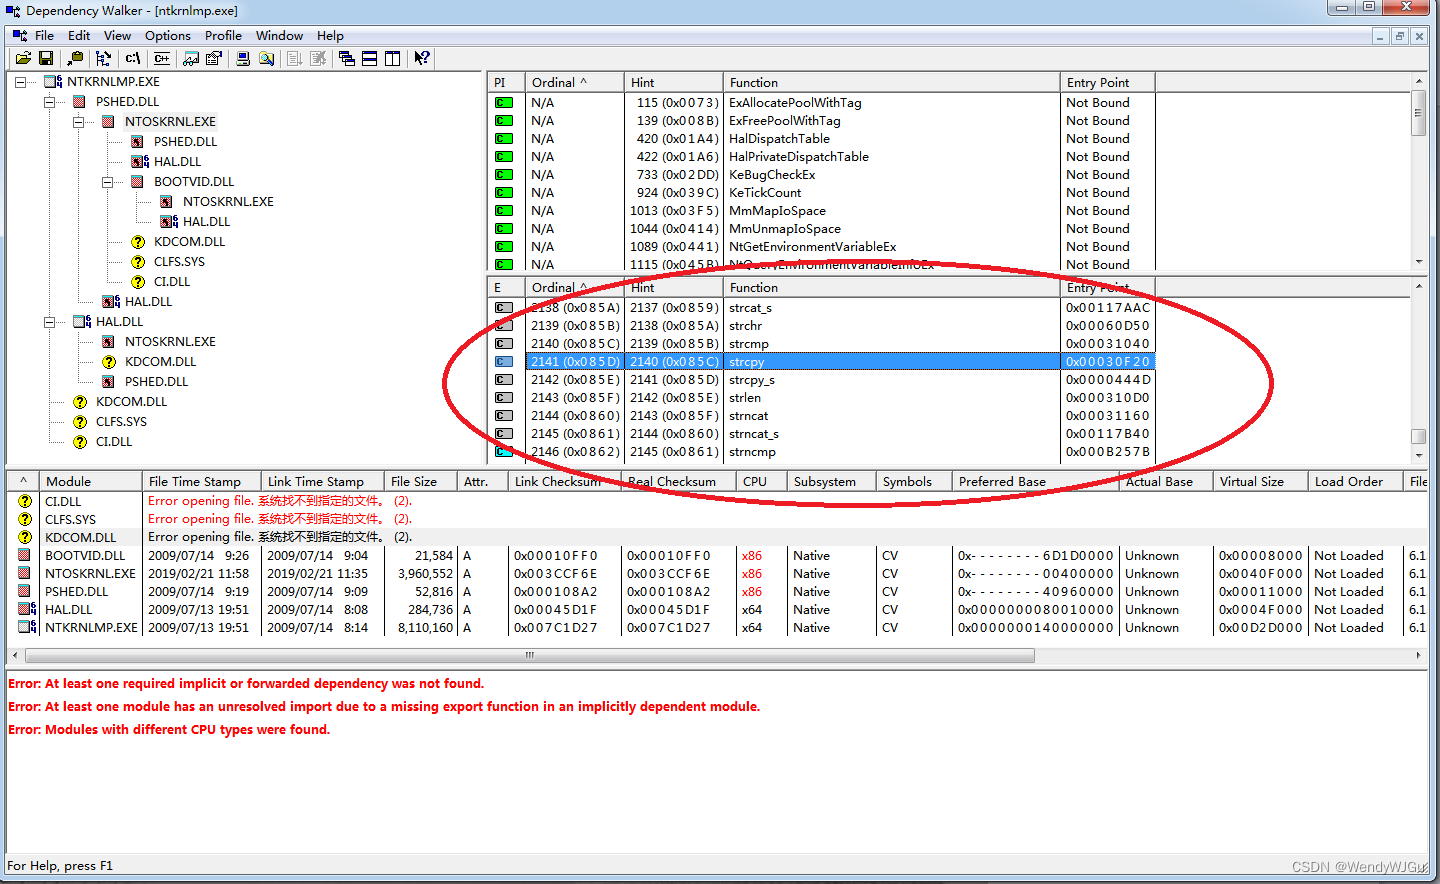Sort module list by Subsystem header
This screenshot has width=1440, height=884.
[x=831, y=481]
